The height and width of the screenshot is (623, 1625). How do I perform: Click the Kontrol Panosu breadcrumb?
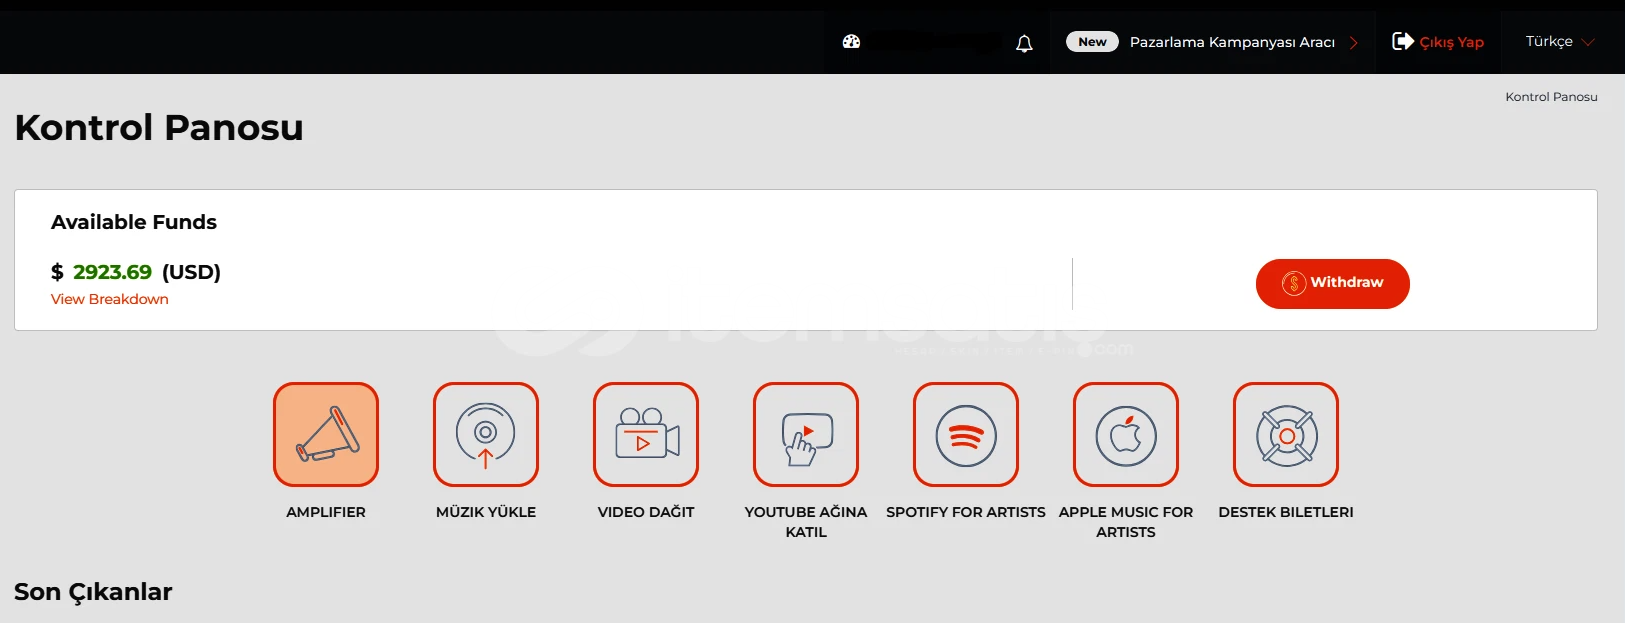pos(1551,97)
